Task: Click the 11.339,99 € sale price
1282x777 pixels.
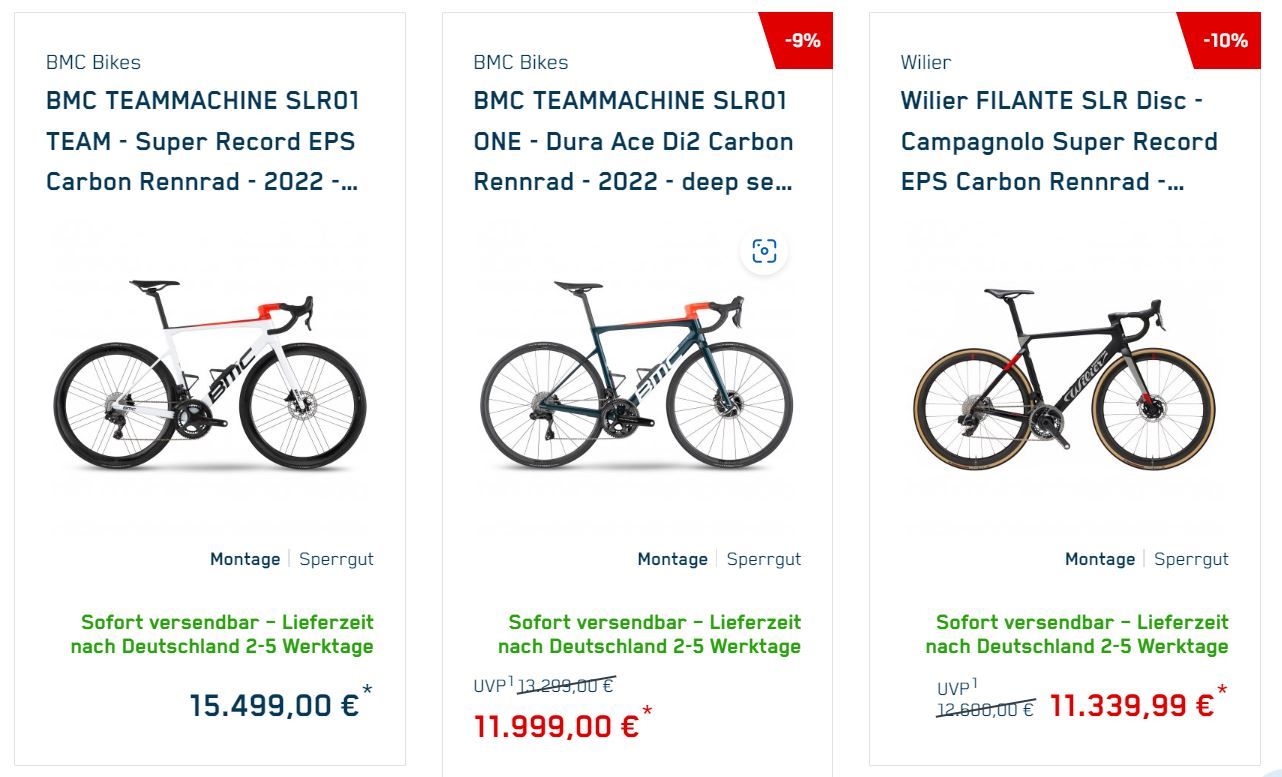Action: pyautogui.click(x=1131, y=706)
